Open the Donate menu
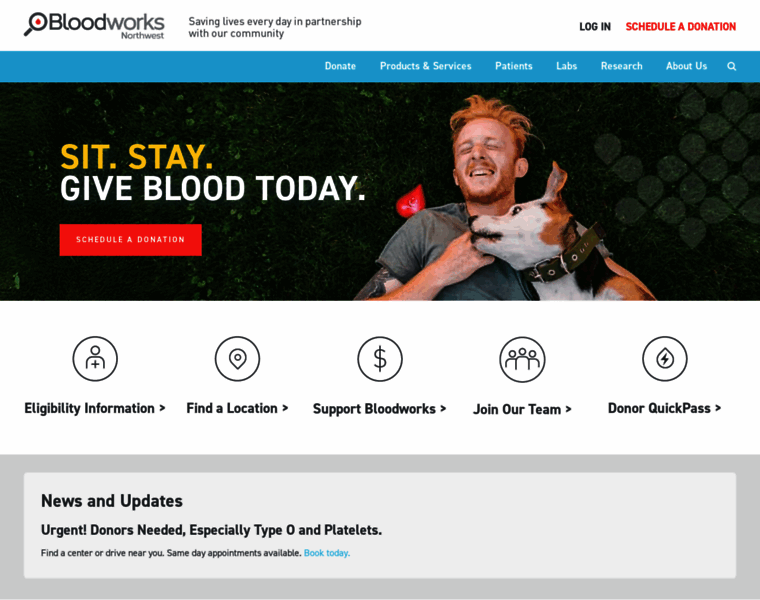 pyautogui.click(x=340, y=66)
